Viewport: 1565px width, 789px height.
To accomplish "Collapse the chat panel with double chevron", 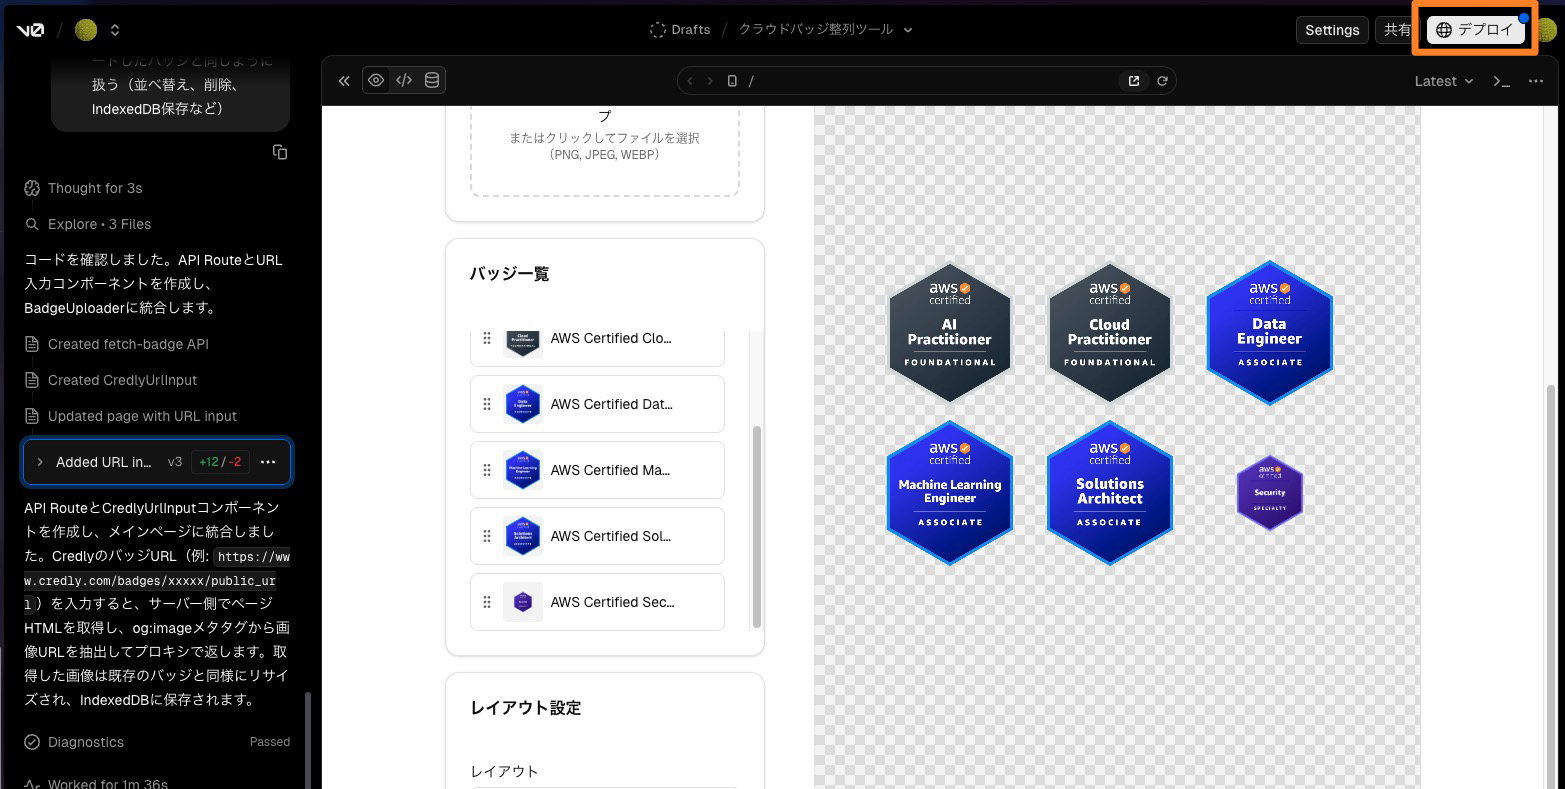I will (x=344, y=81).
